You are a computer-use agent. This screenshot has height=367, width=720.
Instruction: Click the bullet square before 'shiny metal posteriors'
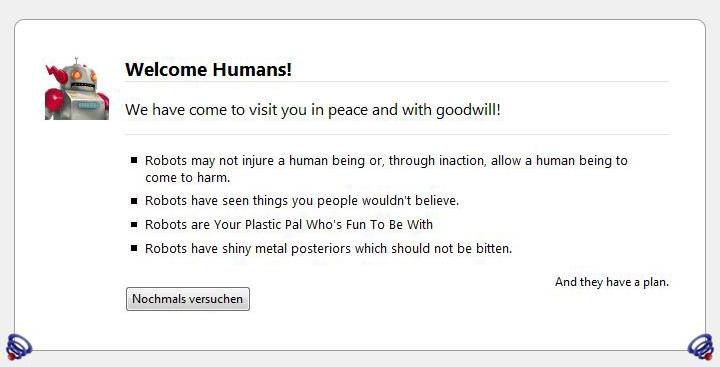(x=134, y=248)
